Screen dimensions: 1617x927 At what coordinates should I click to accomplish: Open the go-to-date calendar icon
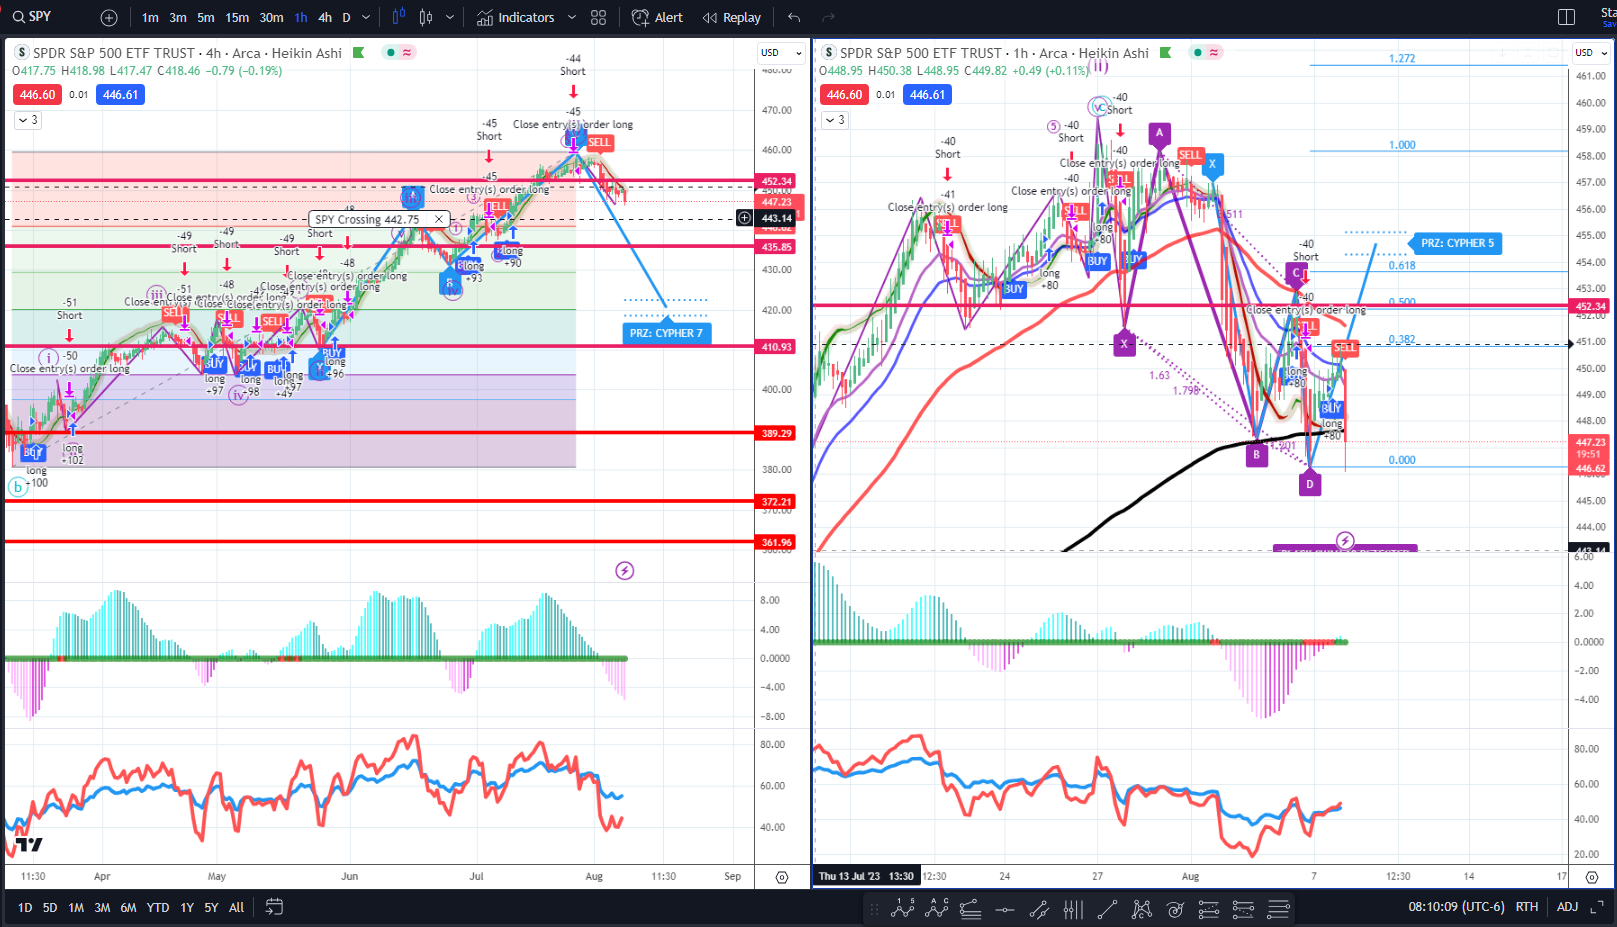pos(274,907)
